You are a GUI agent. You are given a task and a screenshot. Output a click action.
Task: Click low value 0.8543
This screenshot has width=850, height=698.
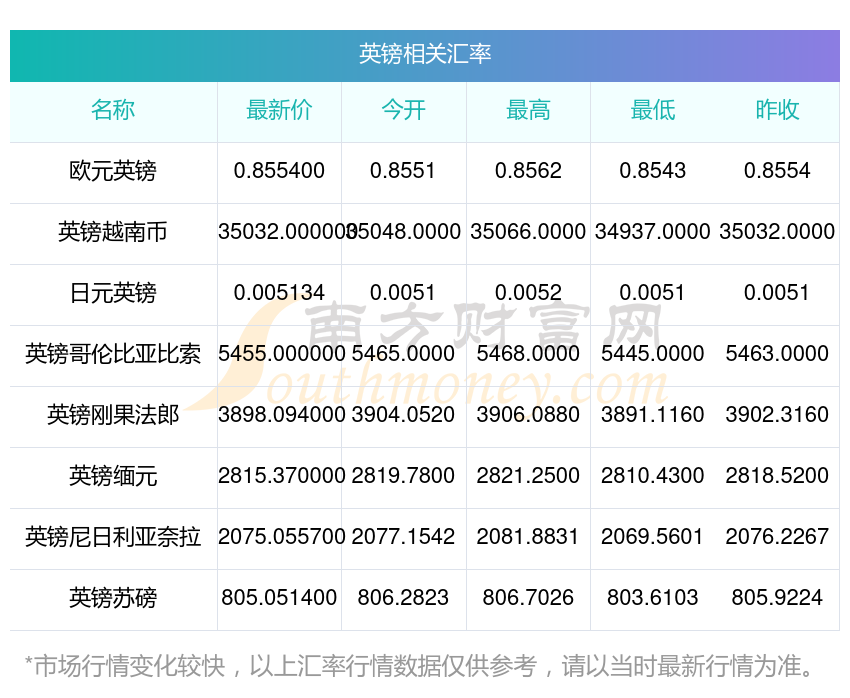point(653,171)
